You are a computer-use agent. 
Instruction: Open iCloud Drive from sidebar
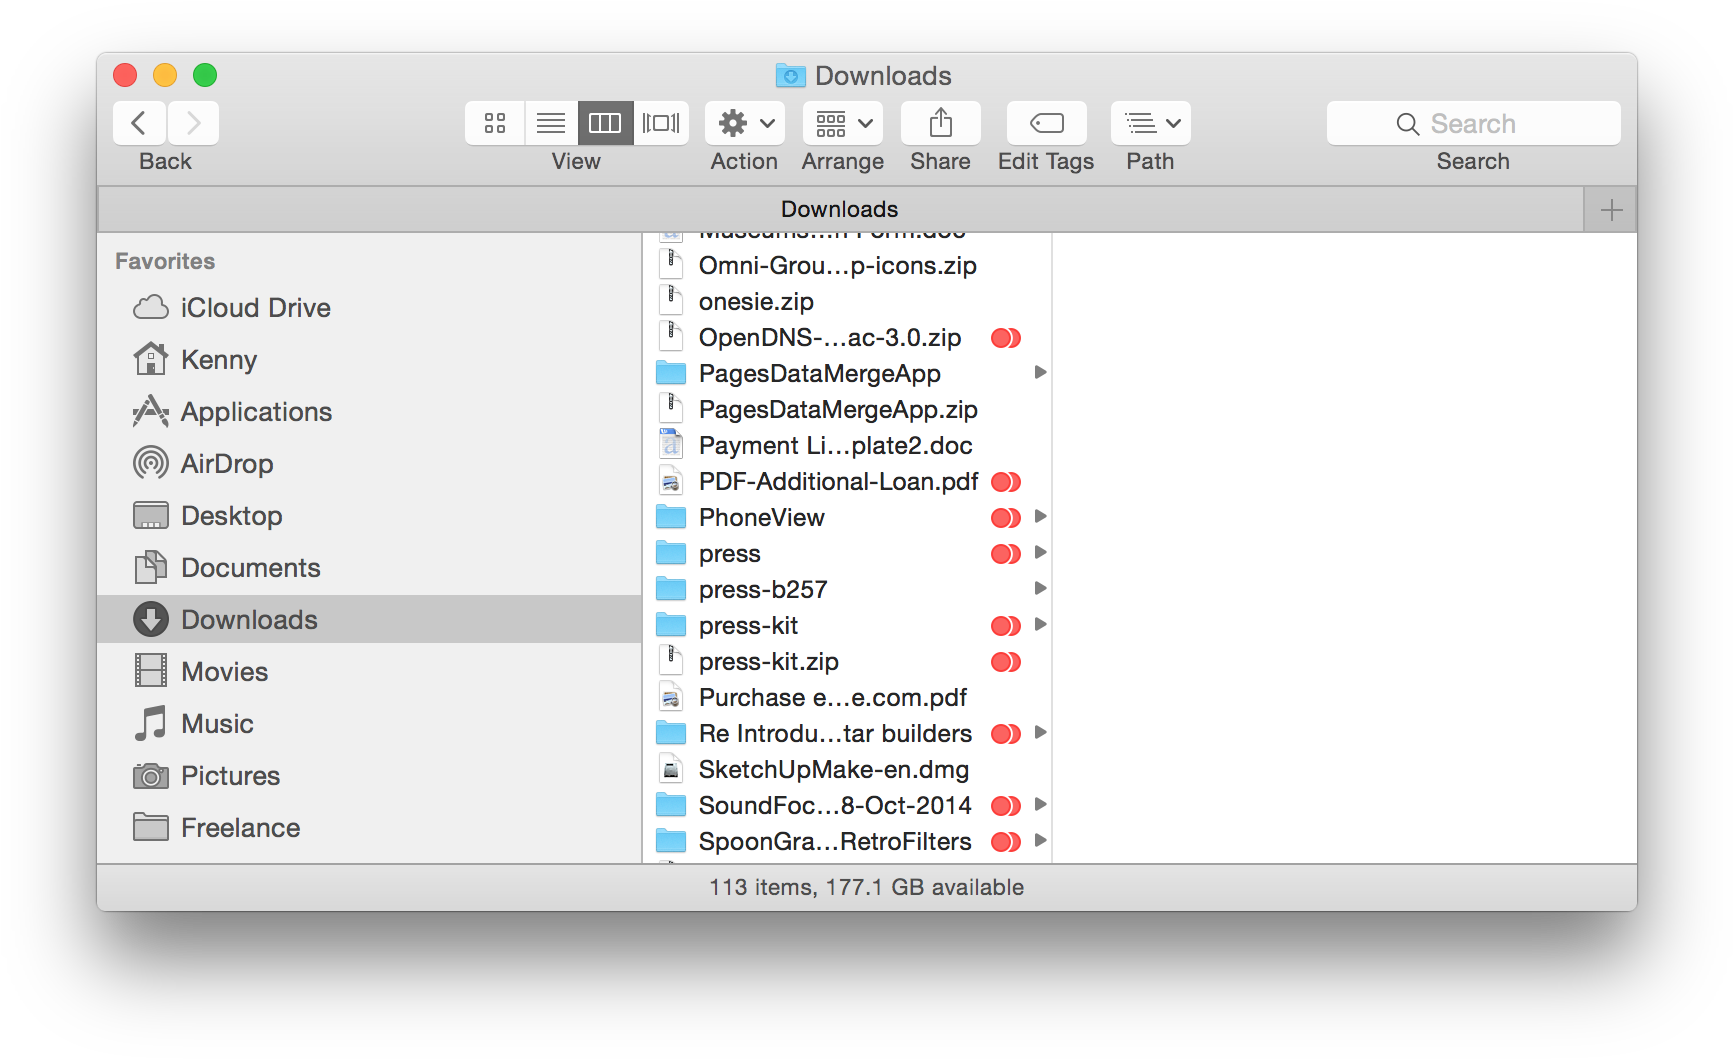tap(255, 308)
